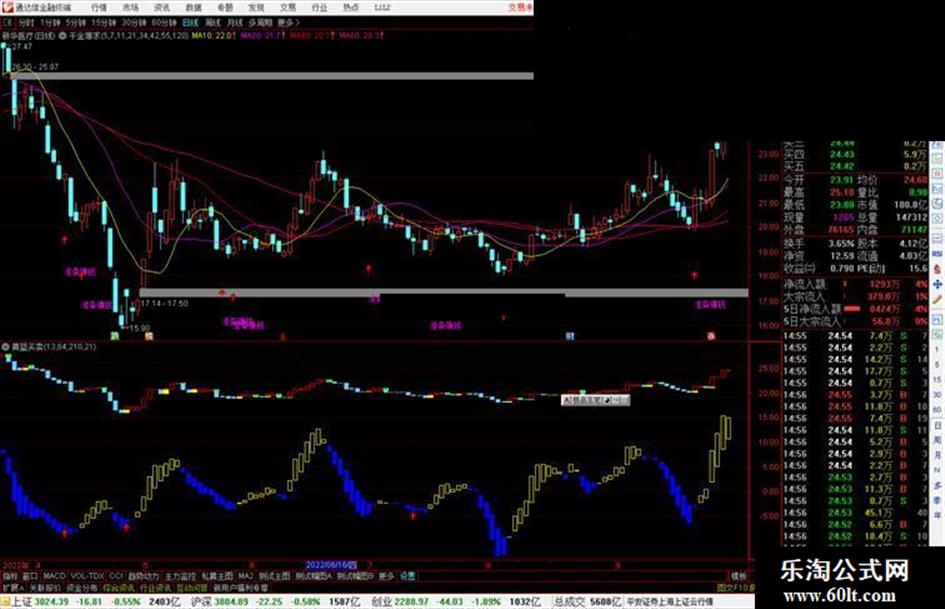
Task: Click the highlighted date 2022/06/16 on timeline
Action: (331, 565)
